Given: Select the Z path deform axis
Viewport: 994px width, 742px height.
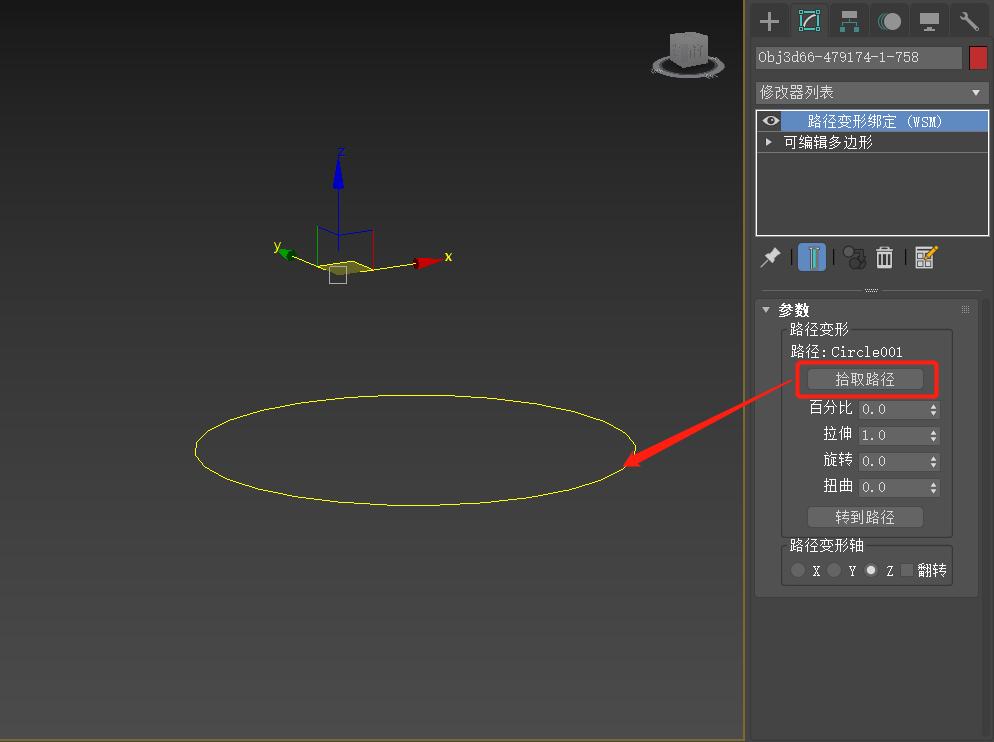Looking at the screenshot, I should tap(871, 570).
